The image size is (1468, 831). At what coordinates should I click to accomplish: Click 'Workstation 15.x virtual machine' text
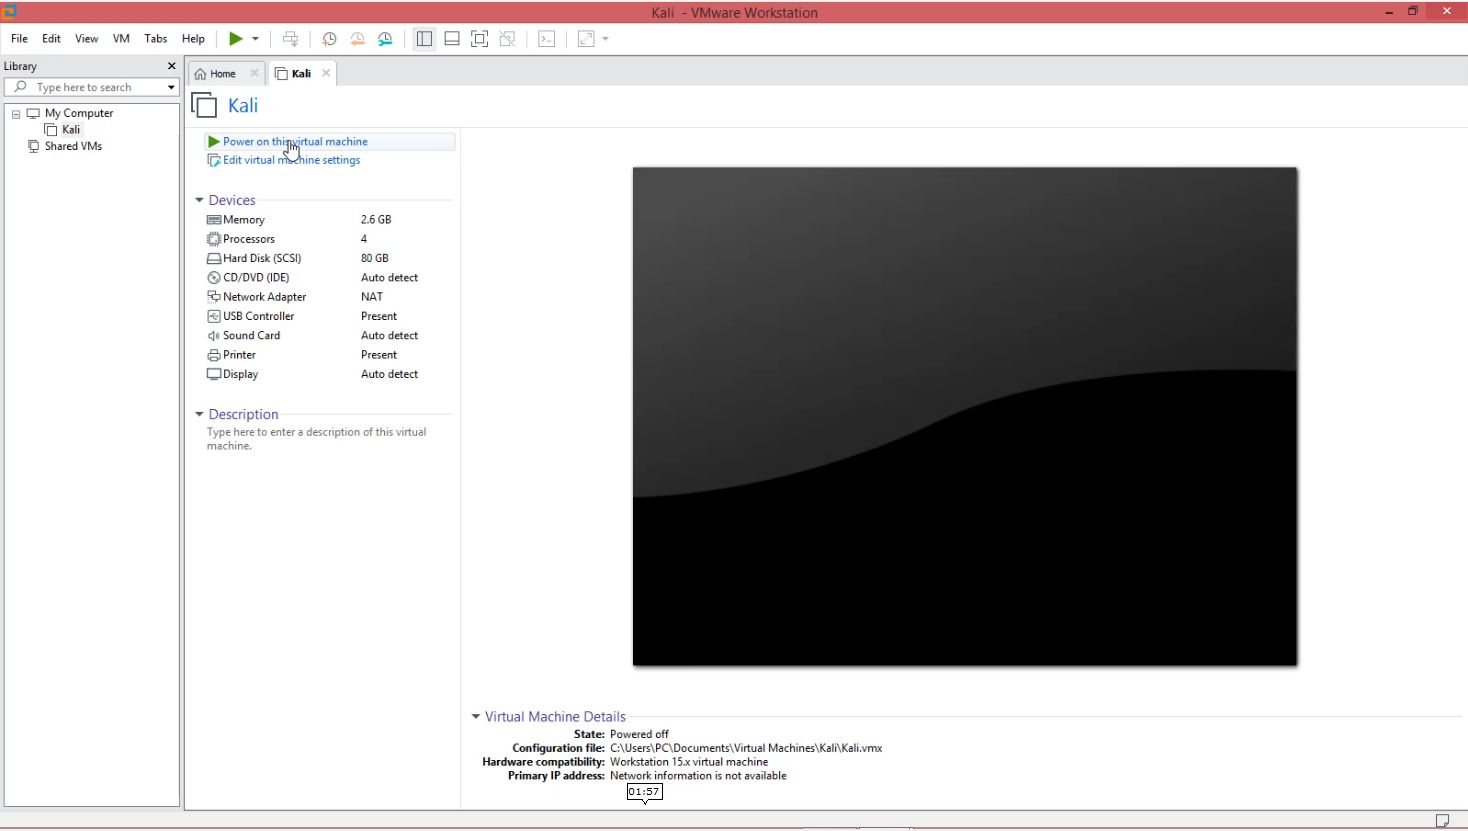tap(689, 762)
